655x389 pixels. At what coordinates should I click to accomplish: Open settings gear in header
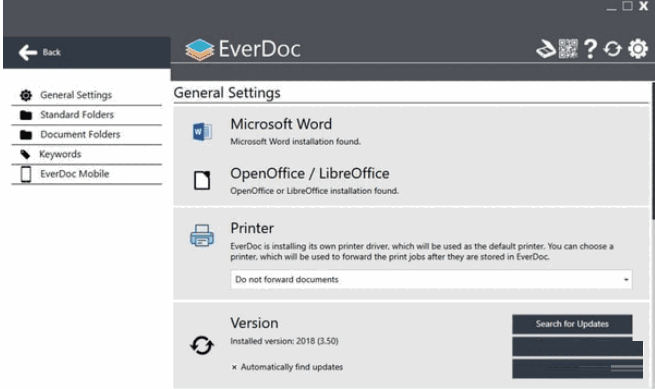[638, 49]
